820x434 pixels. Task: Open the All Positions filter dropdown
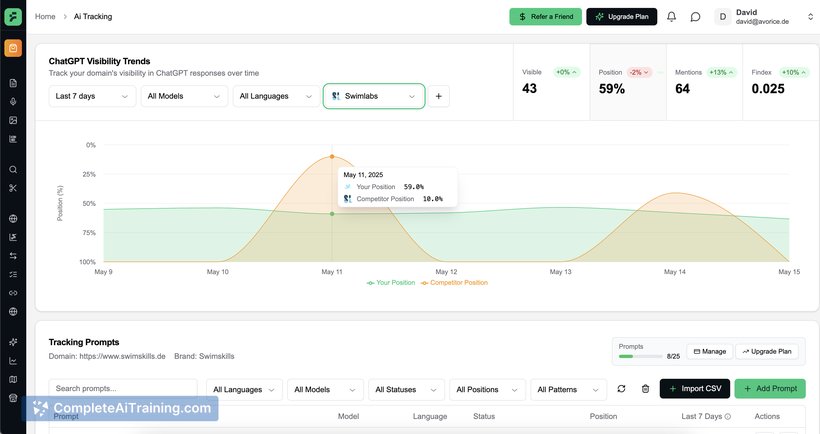click(x=487, y=390)
